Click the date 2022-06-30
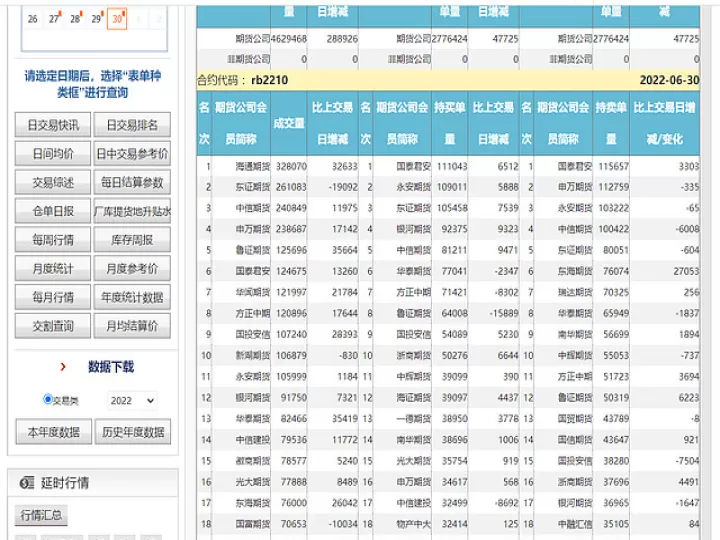Screen dimensions: 720x540 pyautogui.click(x=669, y=80)
